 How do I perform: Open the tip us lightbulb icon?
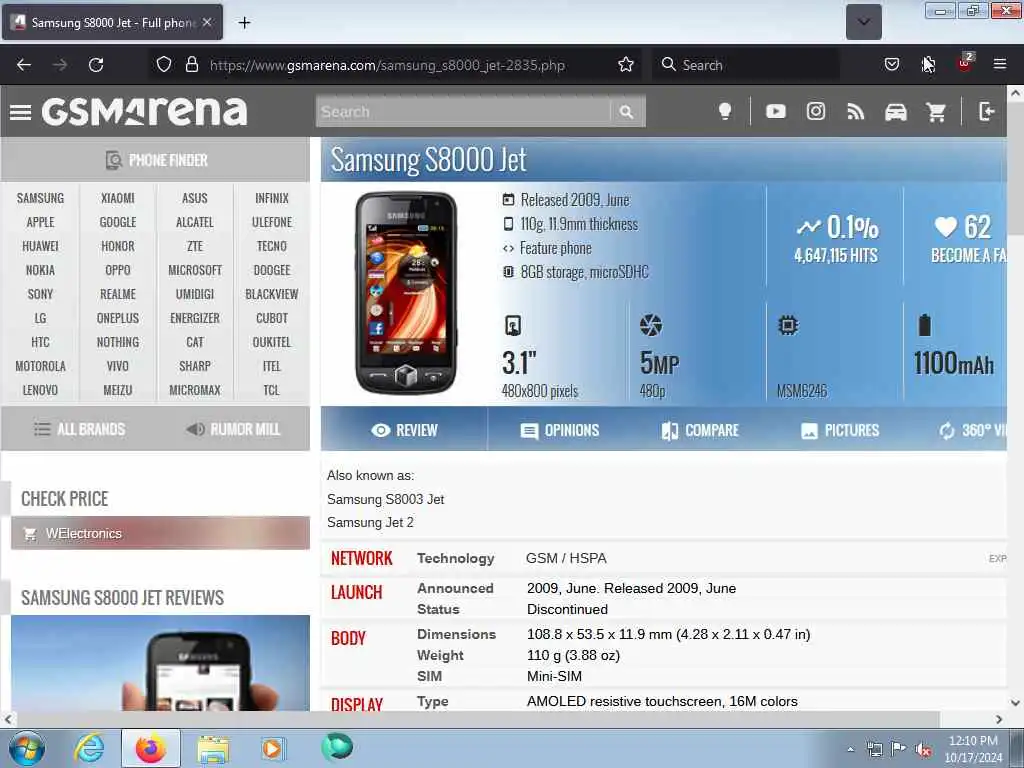725,112
